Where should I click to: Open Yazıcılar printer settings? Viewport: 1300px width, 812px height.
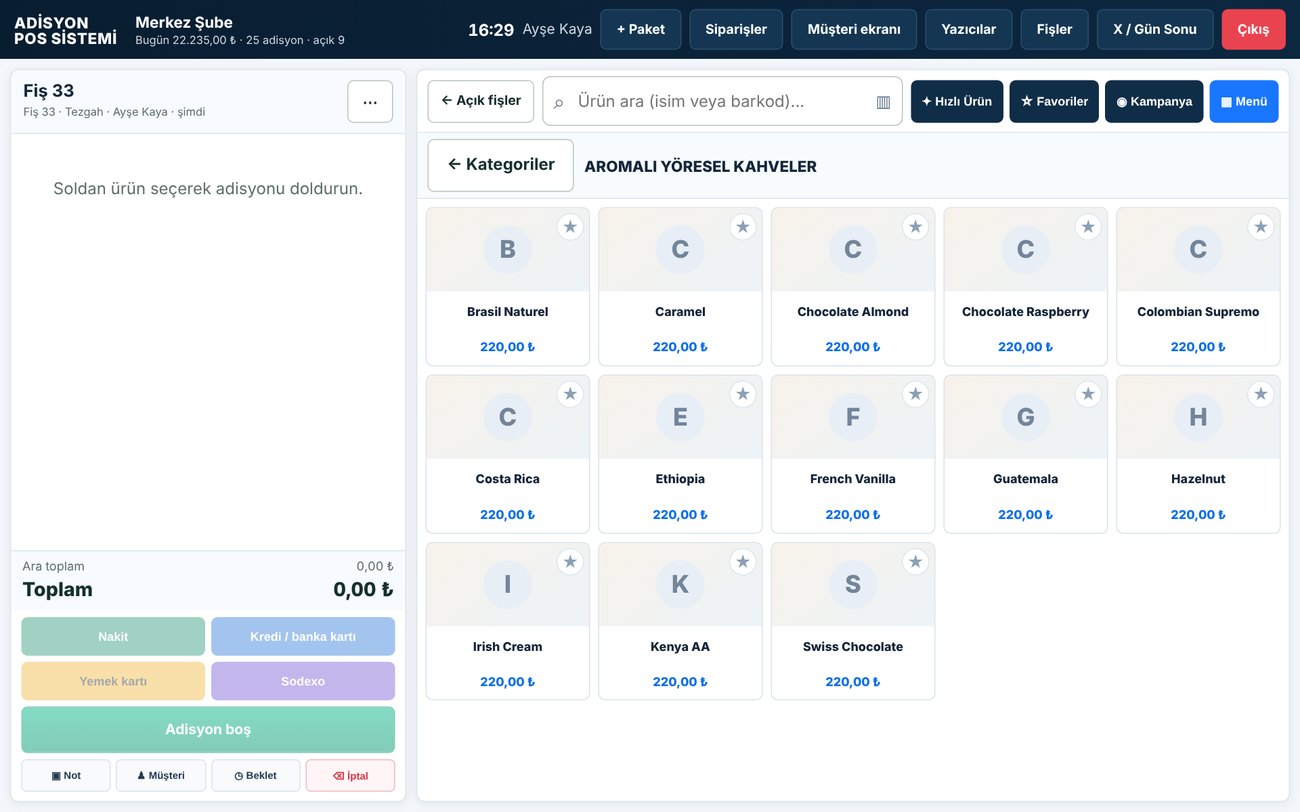click(x=969, y=29)
